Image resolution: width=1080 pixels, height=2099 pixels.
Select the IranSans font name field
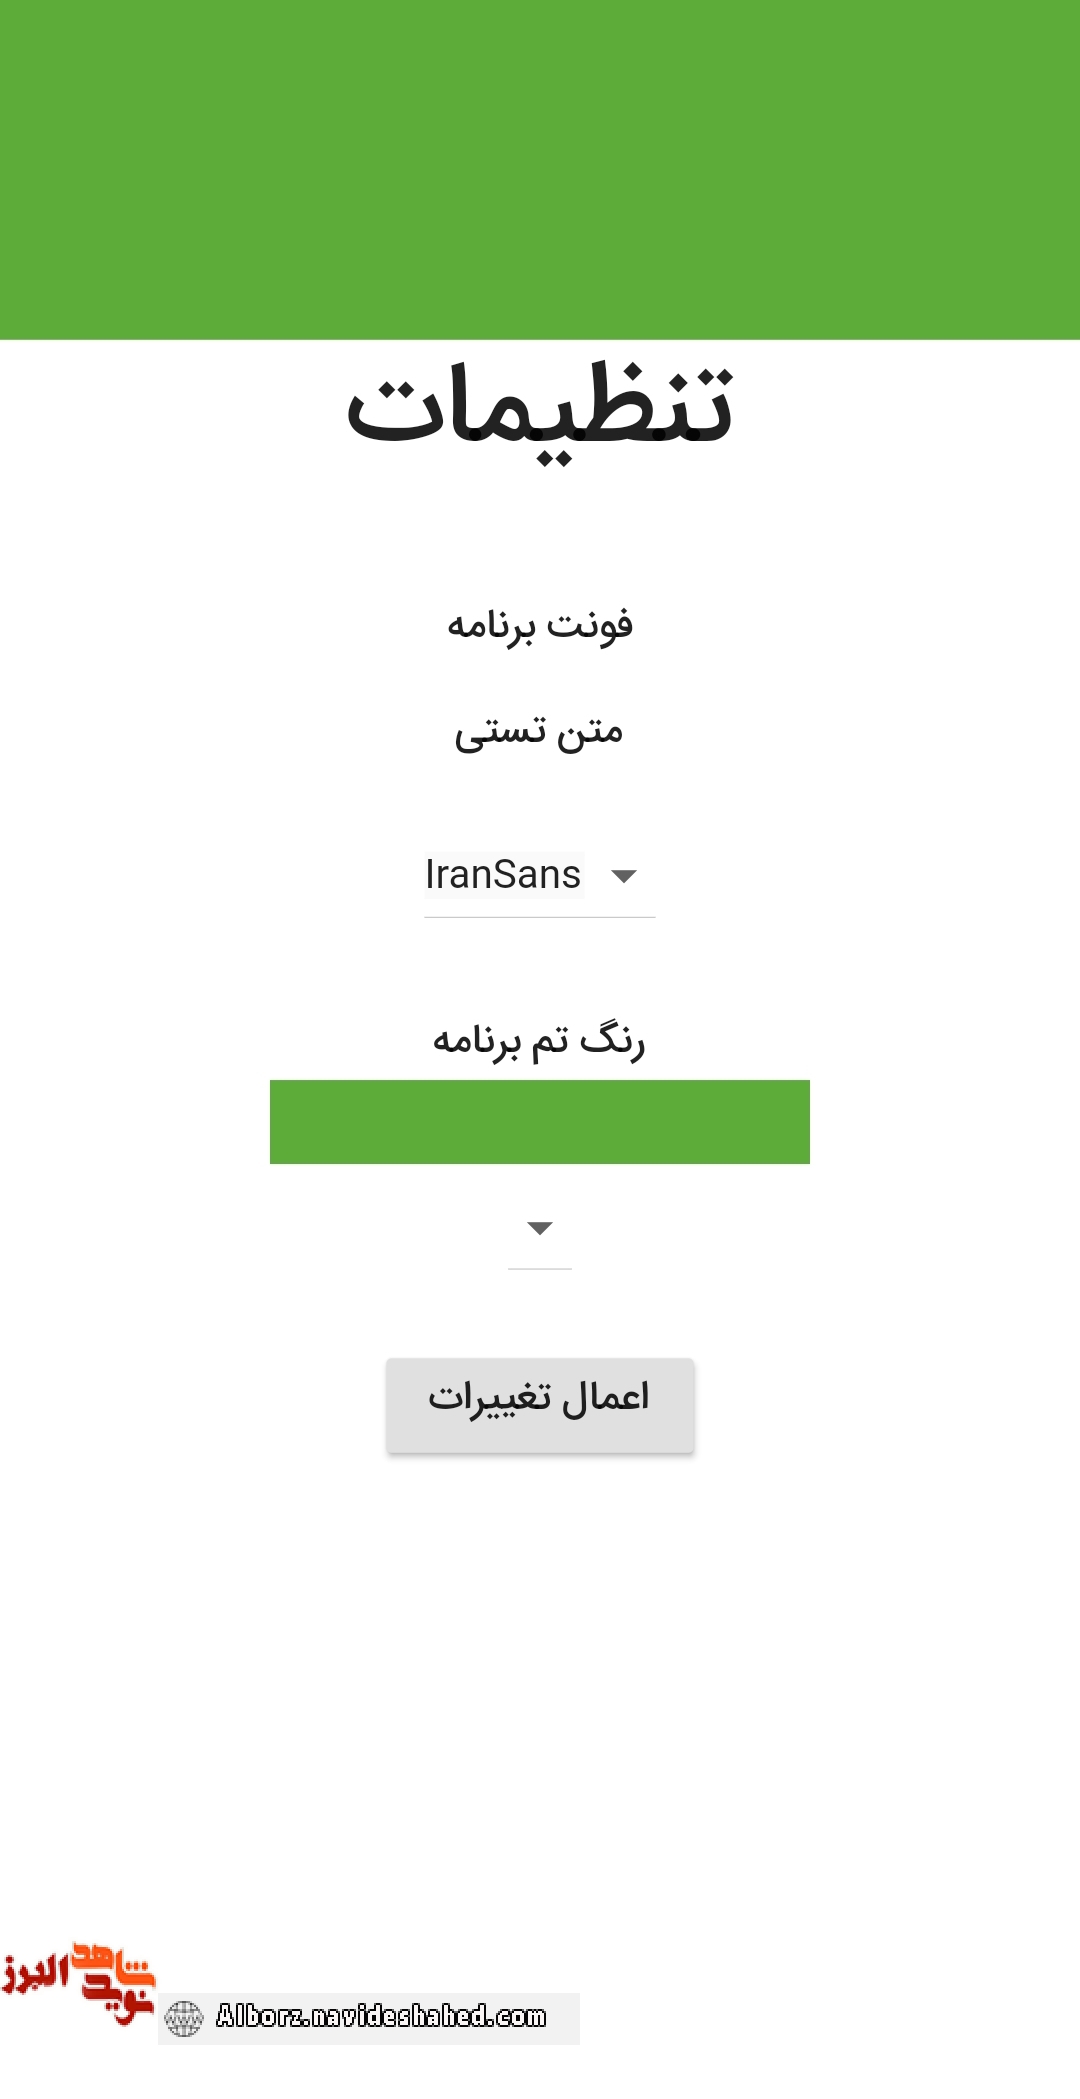[503, 875]
